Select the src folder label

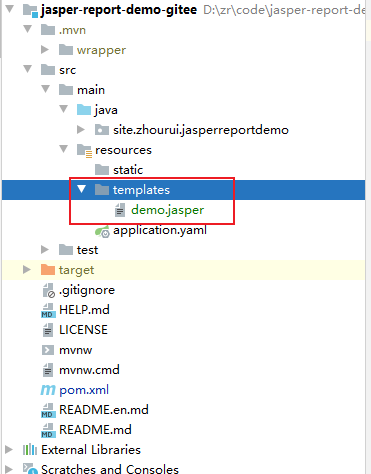[x=68, y=70]
